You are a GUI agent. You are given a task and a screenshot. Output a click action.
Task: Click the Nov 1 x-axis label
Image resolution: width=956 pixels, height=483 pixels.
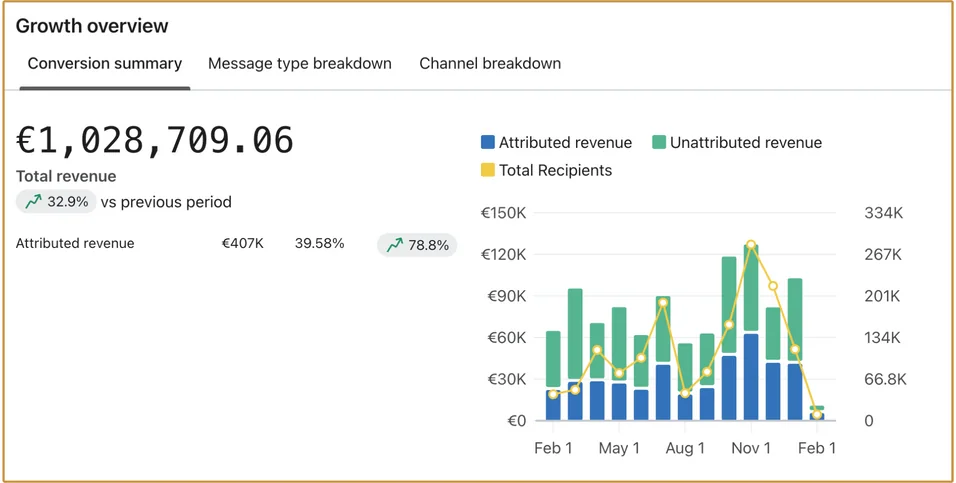point(751,448)
